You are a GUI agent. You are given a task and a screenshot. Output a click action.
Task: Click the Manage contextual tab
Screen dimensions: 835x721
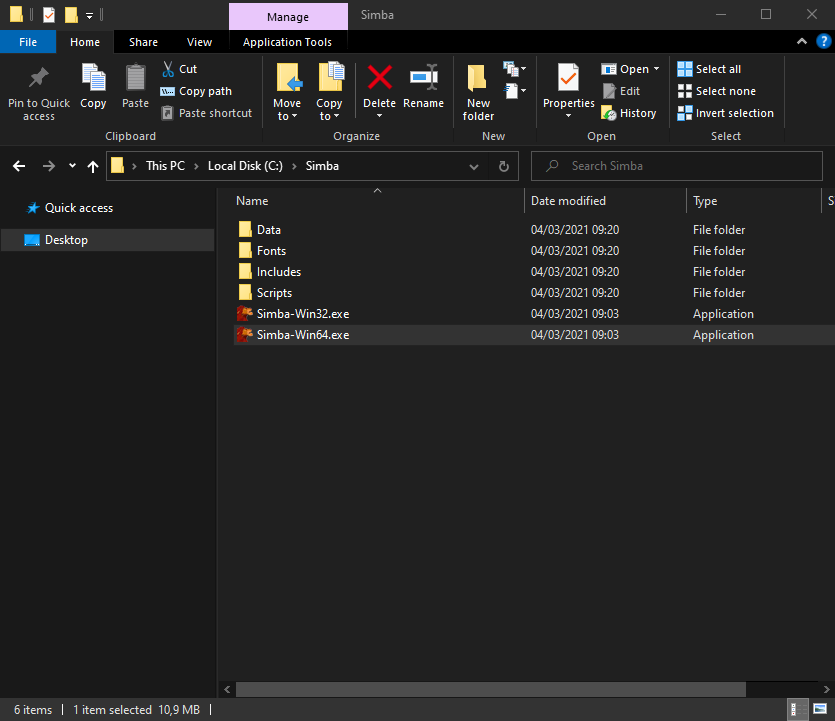coord(288,17)
